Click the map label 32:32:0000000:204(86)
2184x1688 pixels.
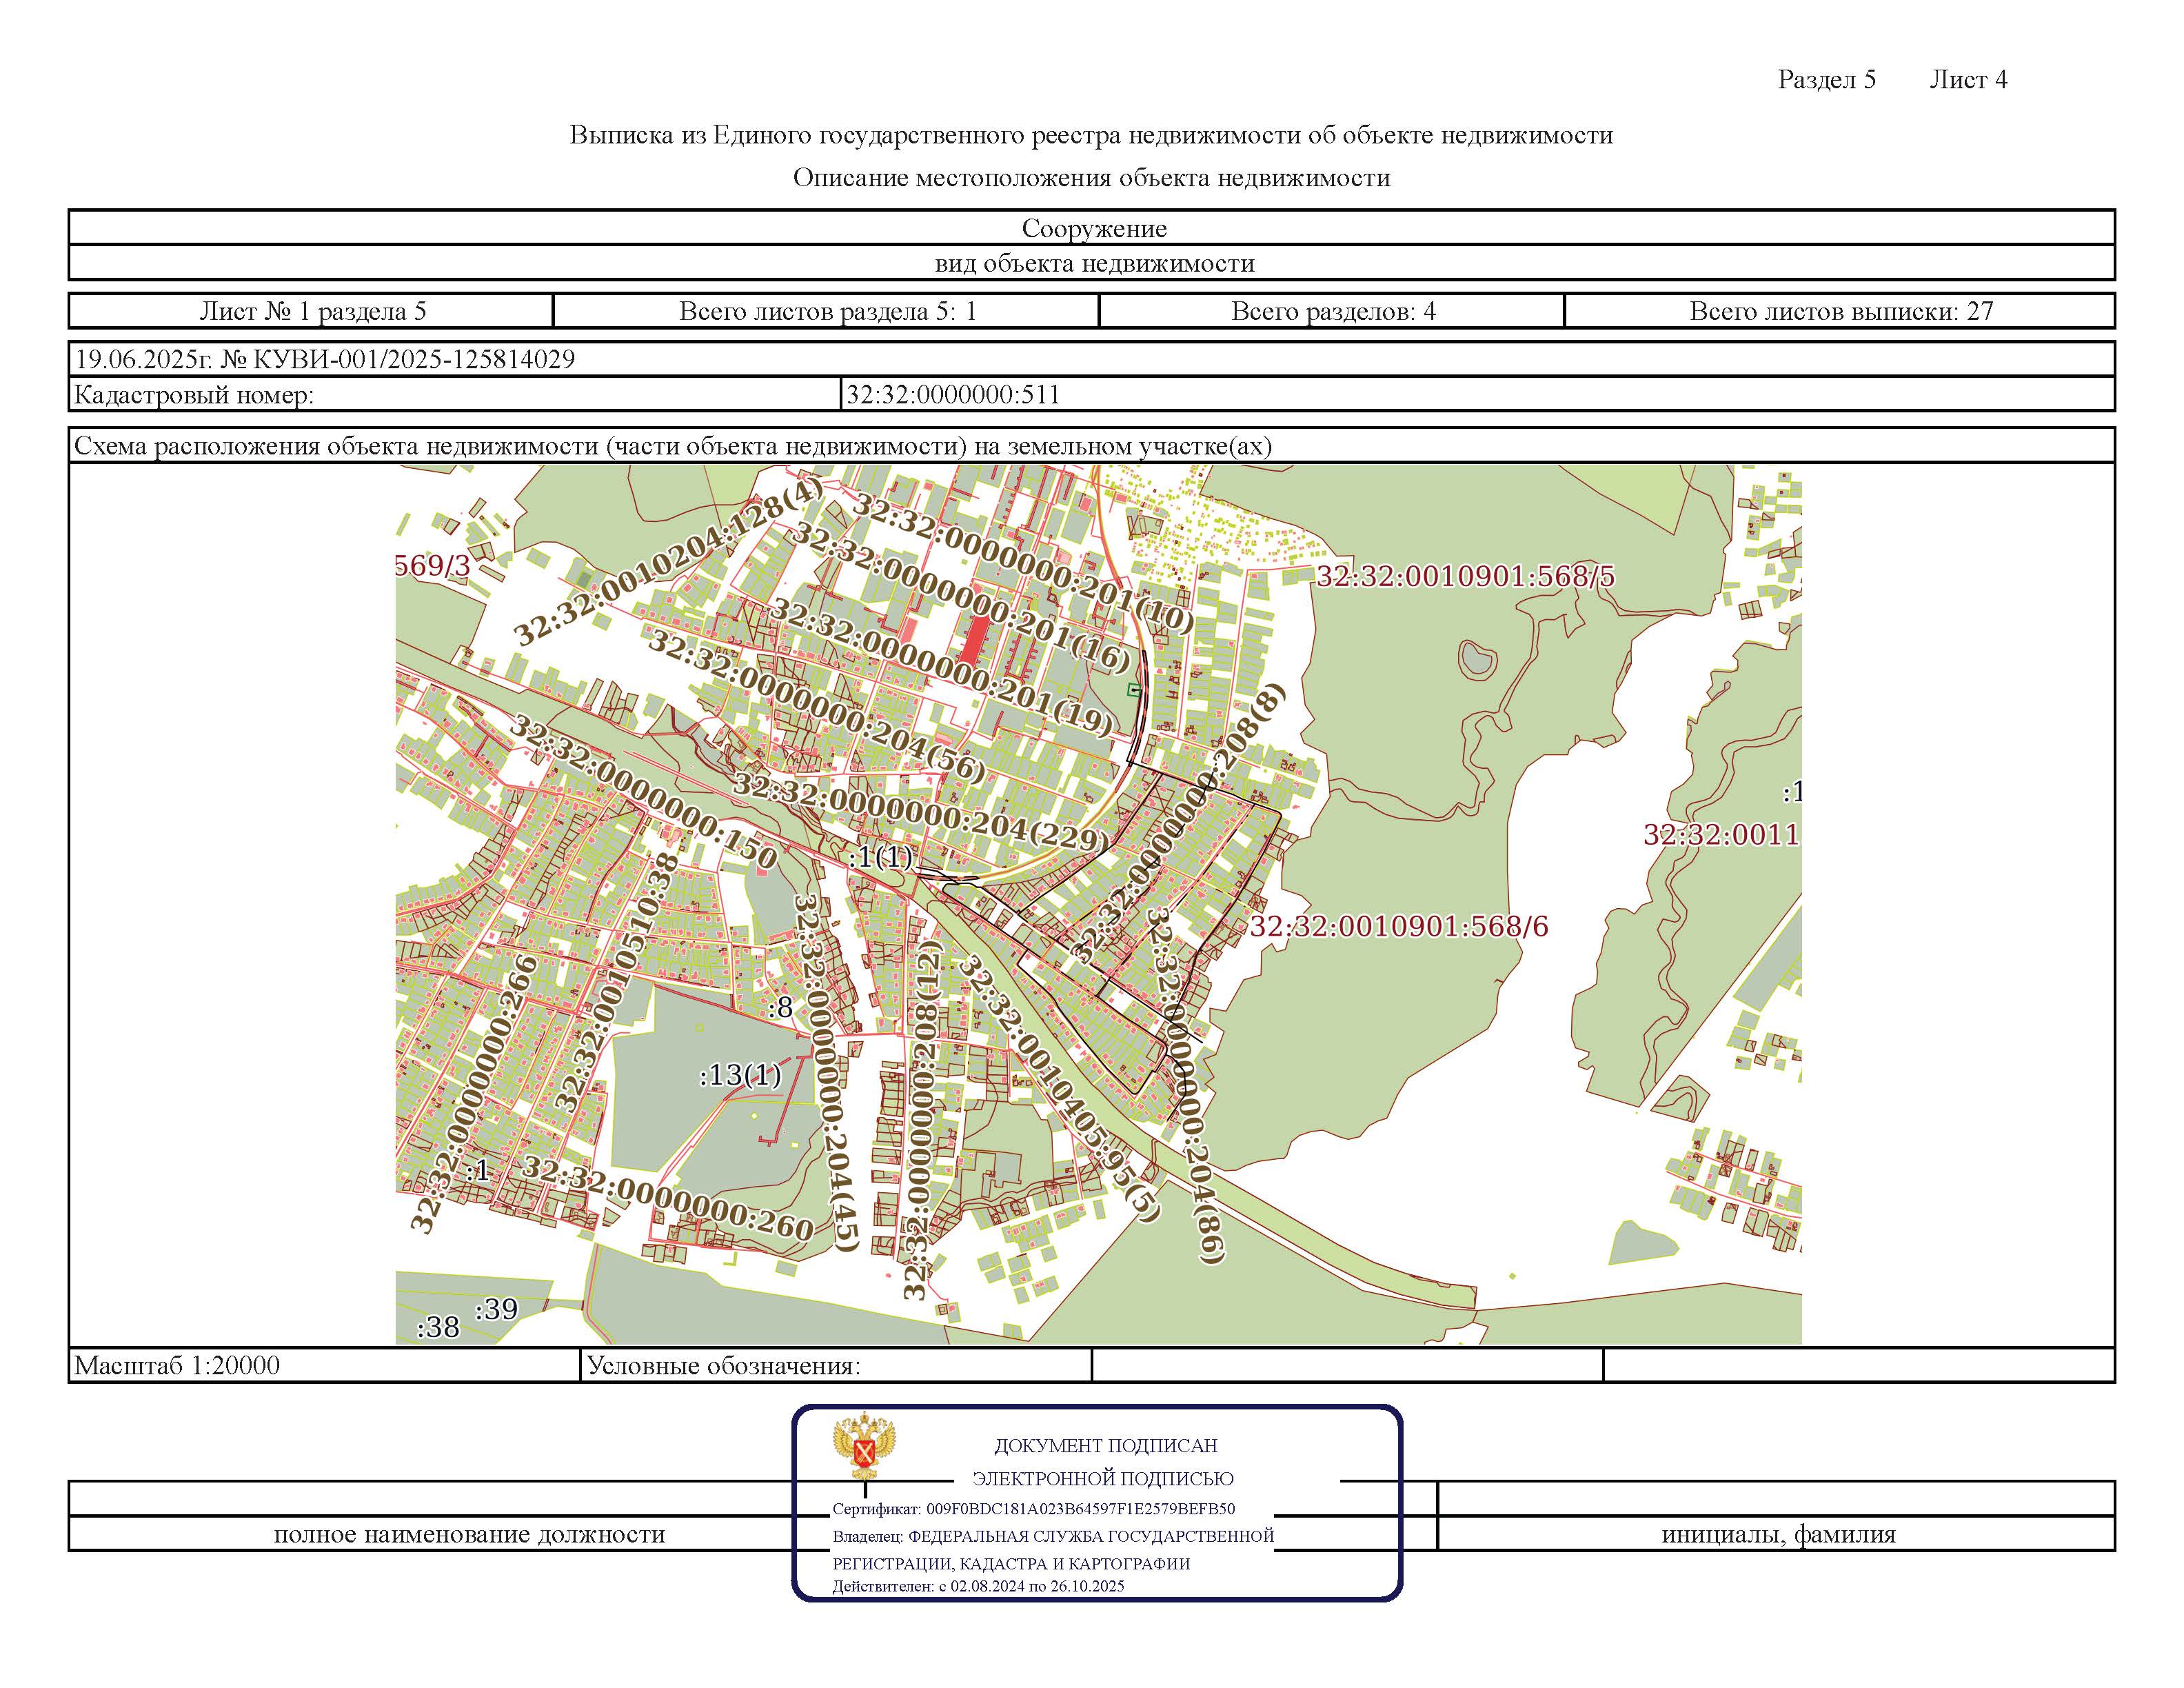point(1186,1086)
